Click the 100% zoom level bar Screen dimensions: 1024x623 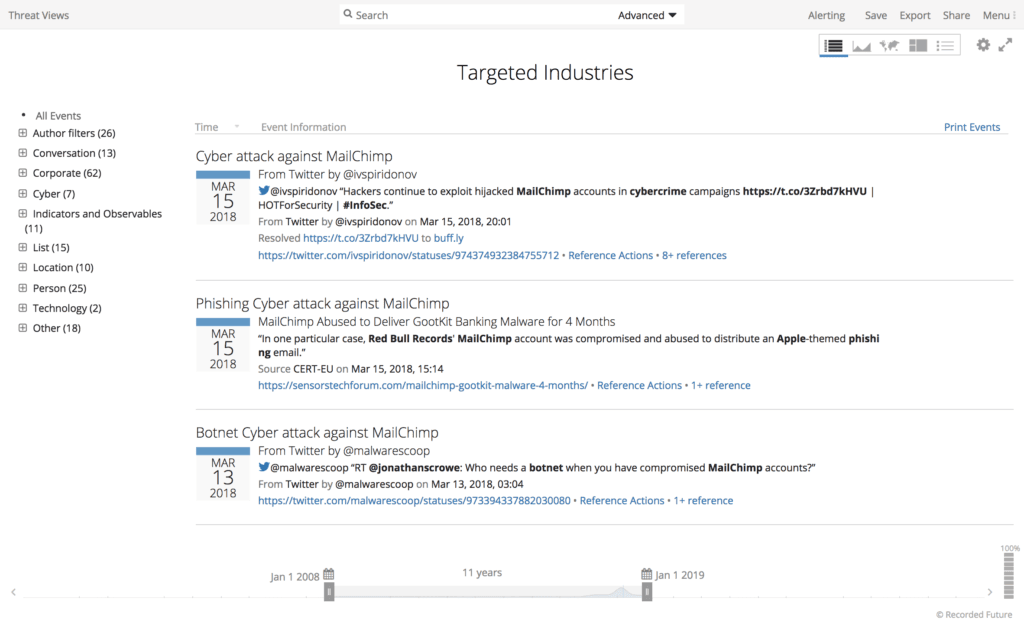[x=1009, y=575]
